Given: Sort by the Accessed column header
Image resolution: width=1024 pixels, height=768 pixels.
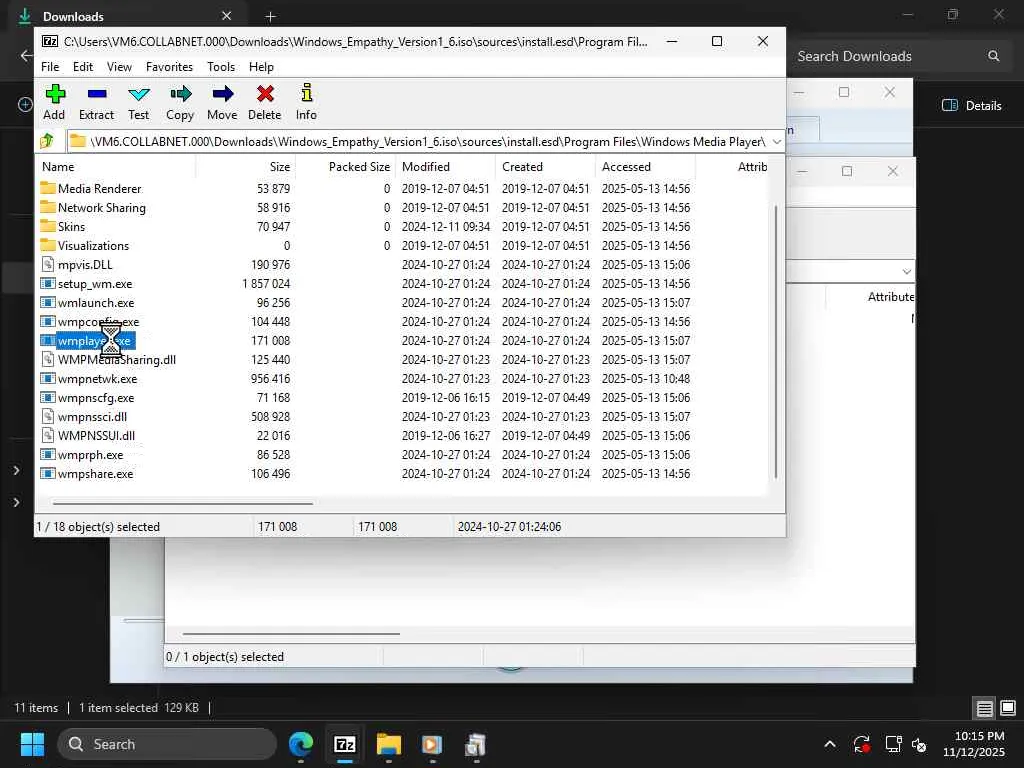Looking at the screenshot, I should 645,167.
